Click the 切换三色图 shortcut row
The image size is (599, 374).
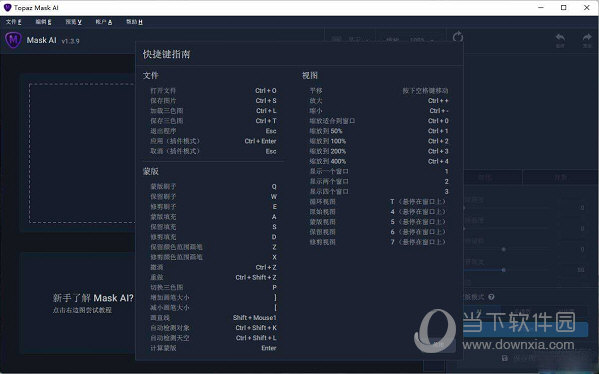pyautogui.click(x=213, y=287)
